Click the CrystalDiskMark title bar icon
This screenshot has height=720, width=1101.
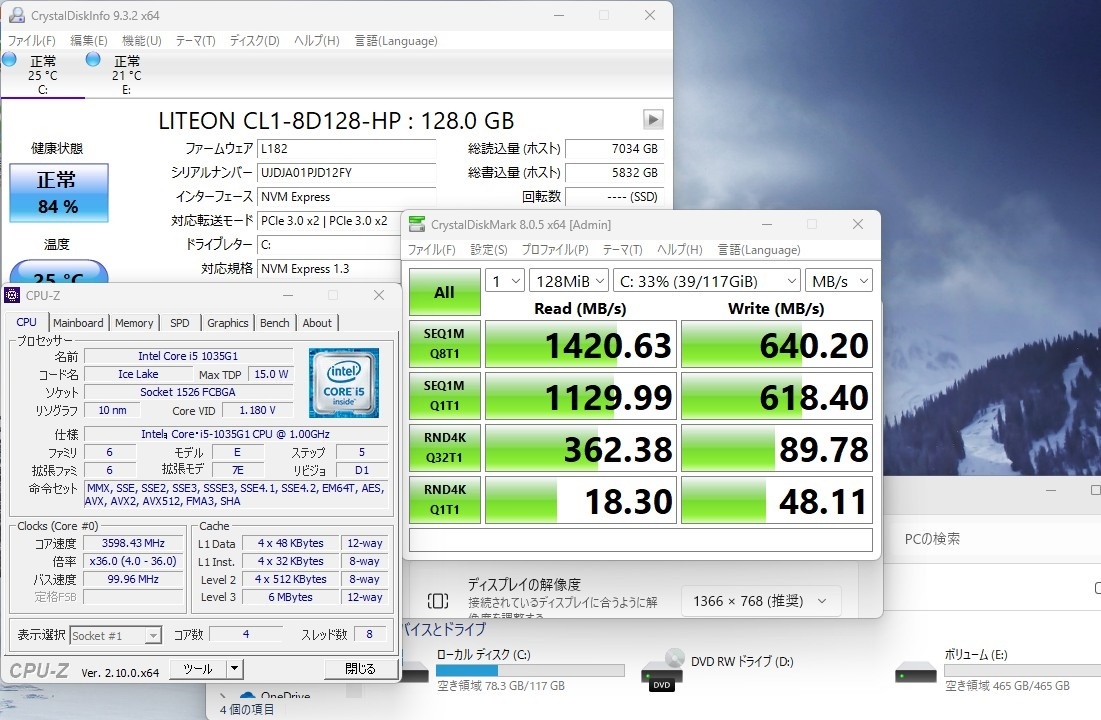pos(417,224)
